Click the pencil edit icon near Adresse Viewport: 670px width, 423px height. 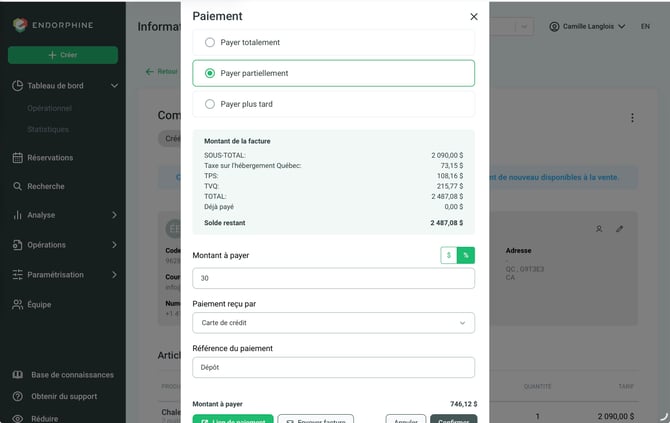[620, 229]
